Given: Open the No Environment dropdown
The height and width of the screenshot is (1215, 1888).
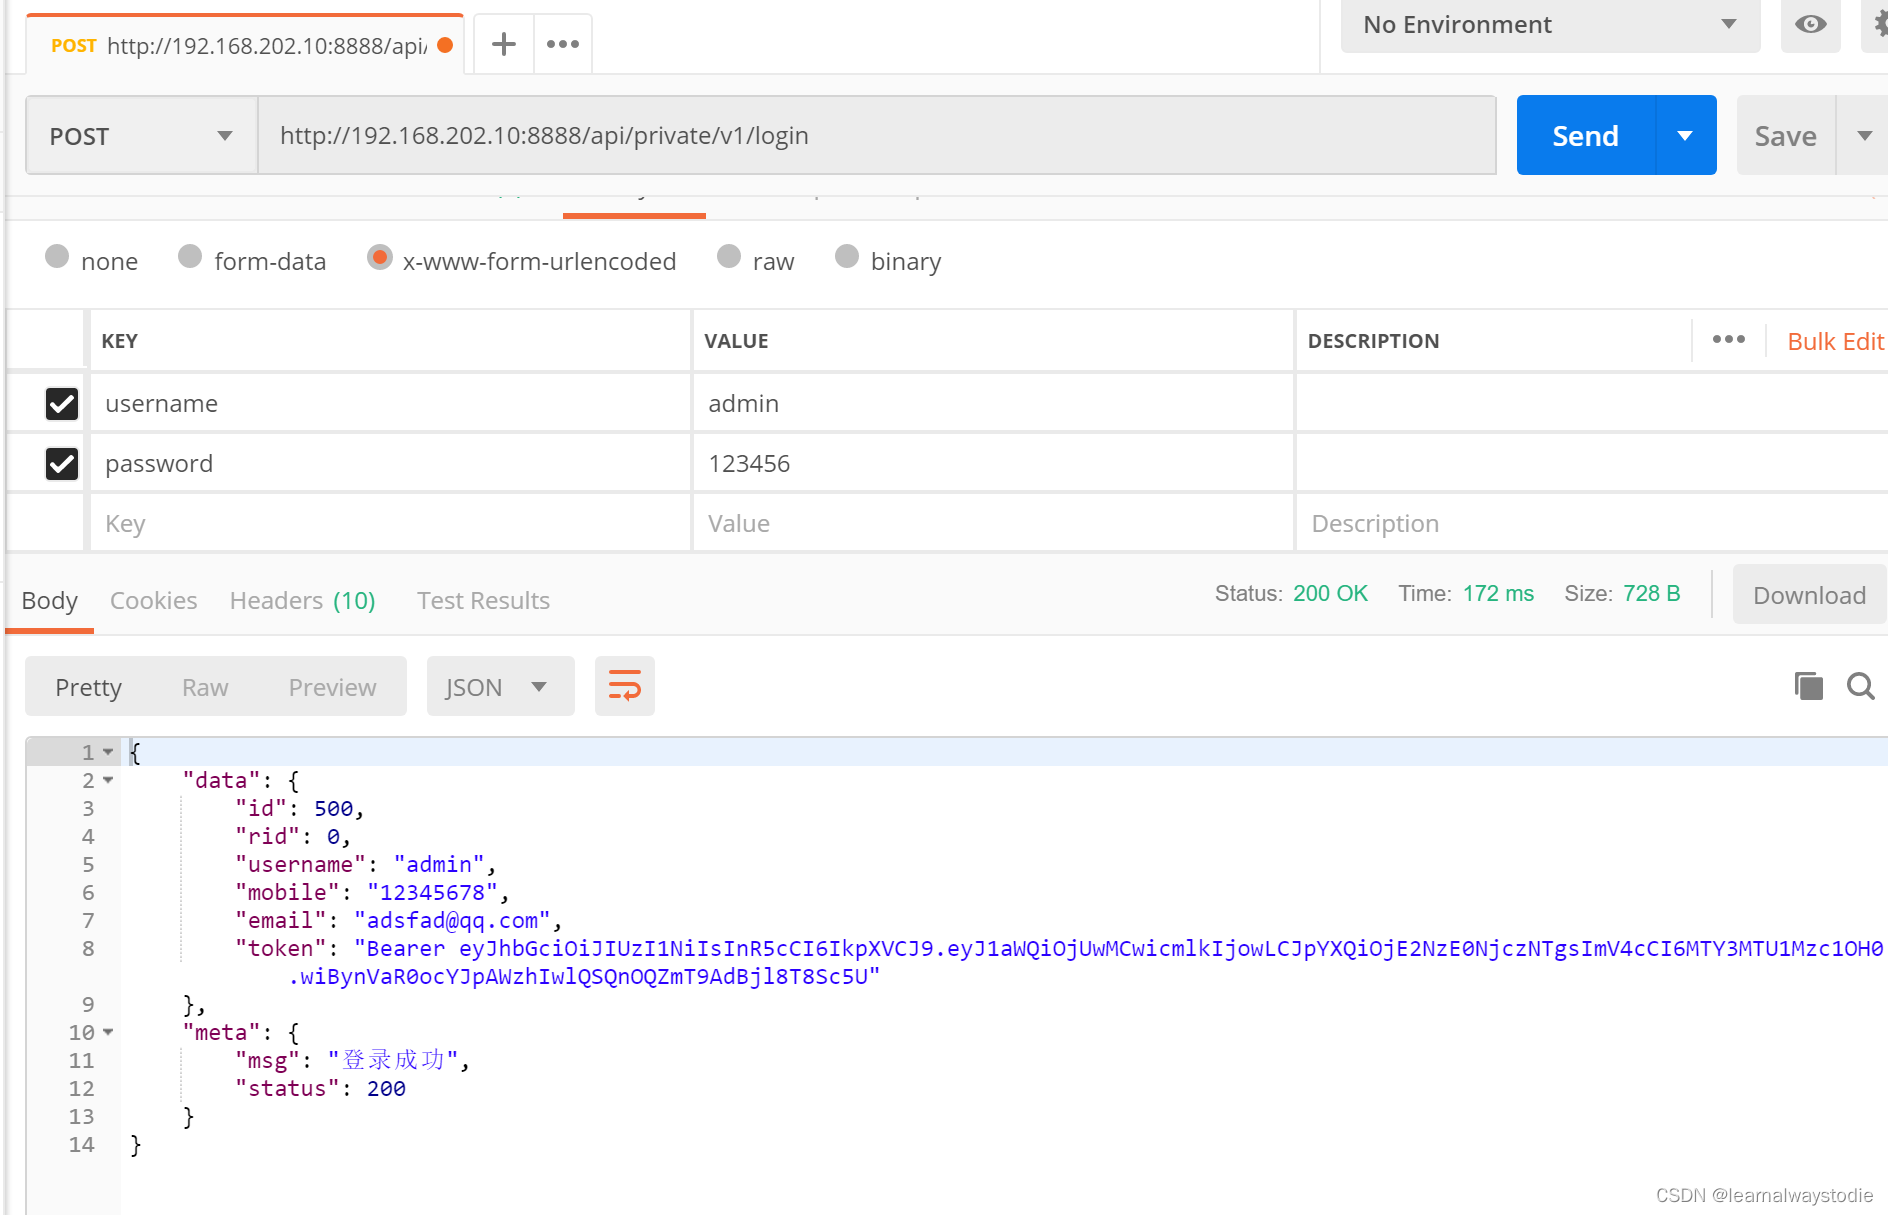Looking at the screenshot, I should [x=1548, y=24].
